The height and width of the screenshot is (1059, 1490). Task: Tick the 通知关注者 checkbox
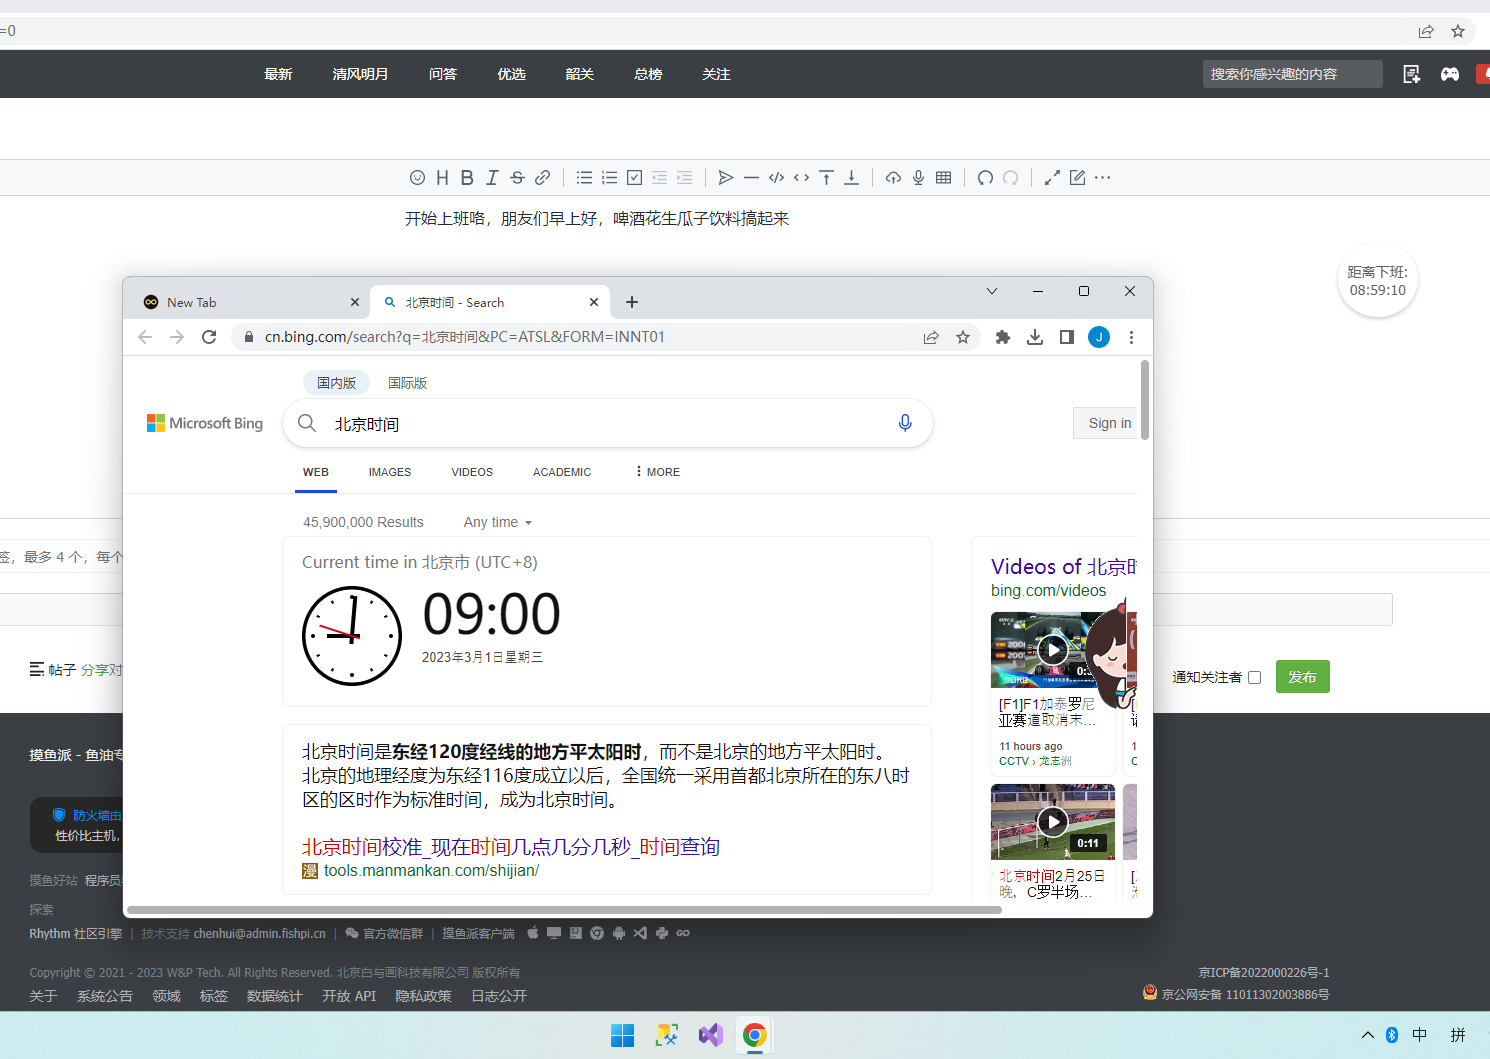click(x=1254, y=678)
